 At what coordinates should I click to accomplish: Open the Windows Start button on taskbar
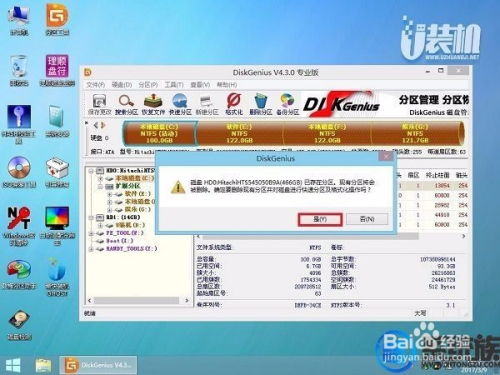point(13,365)
